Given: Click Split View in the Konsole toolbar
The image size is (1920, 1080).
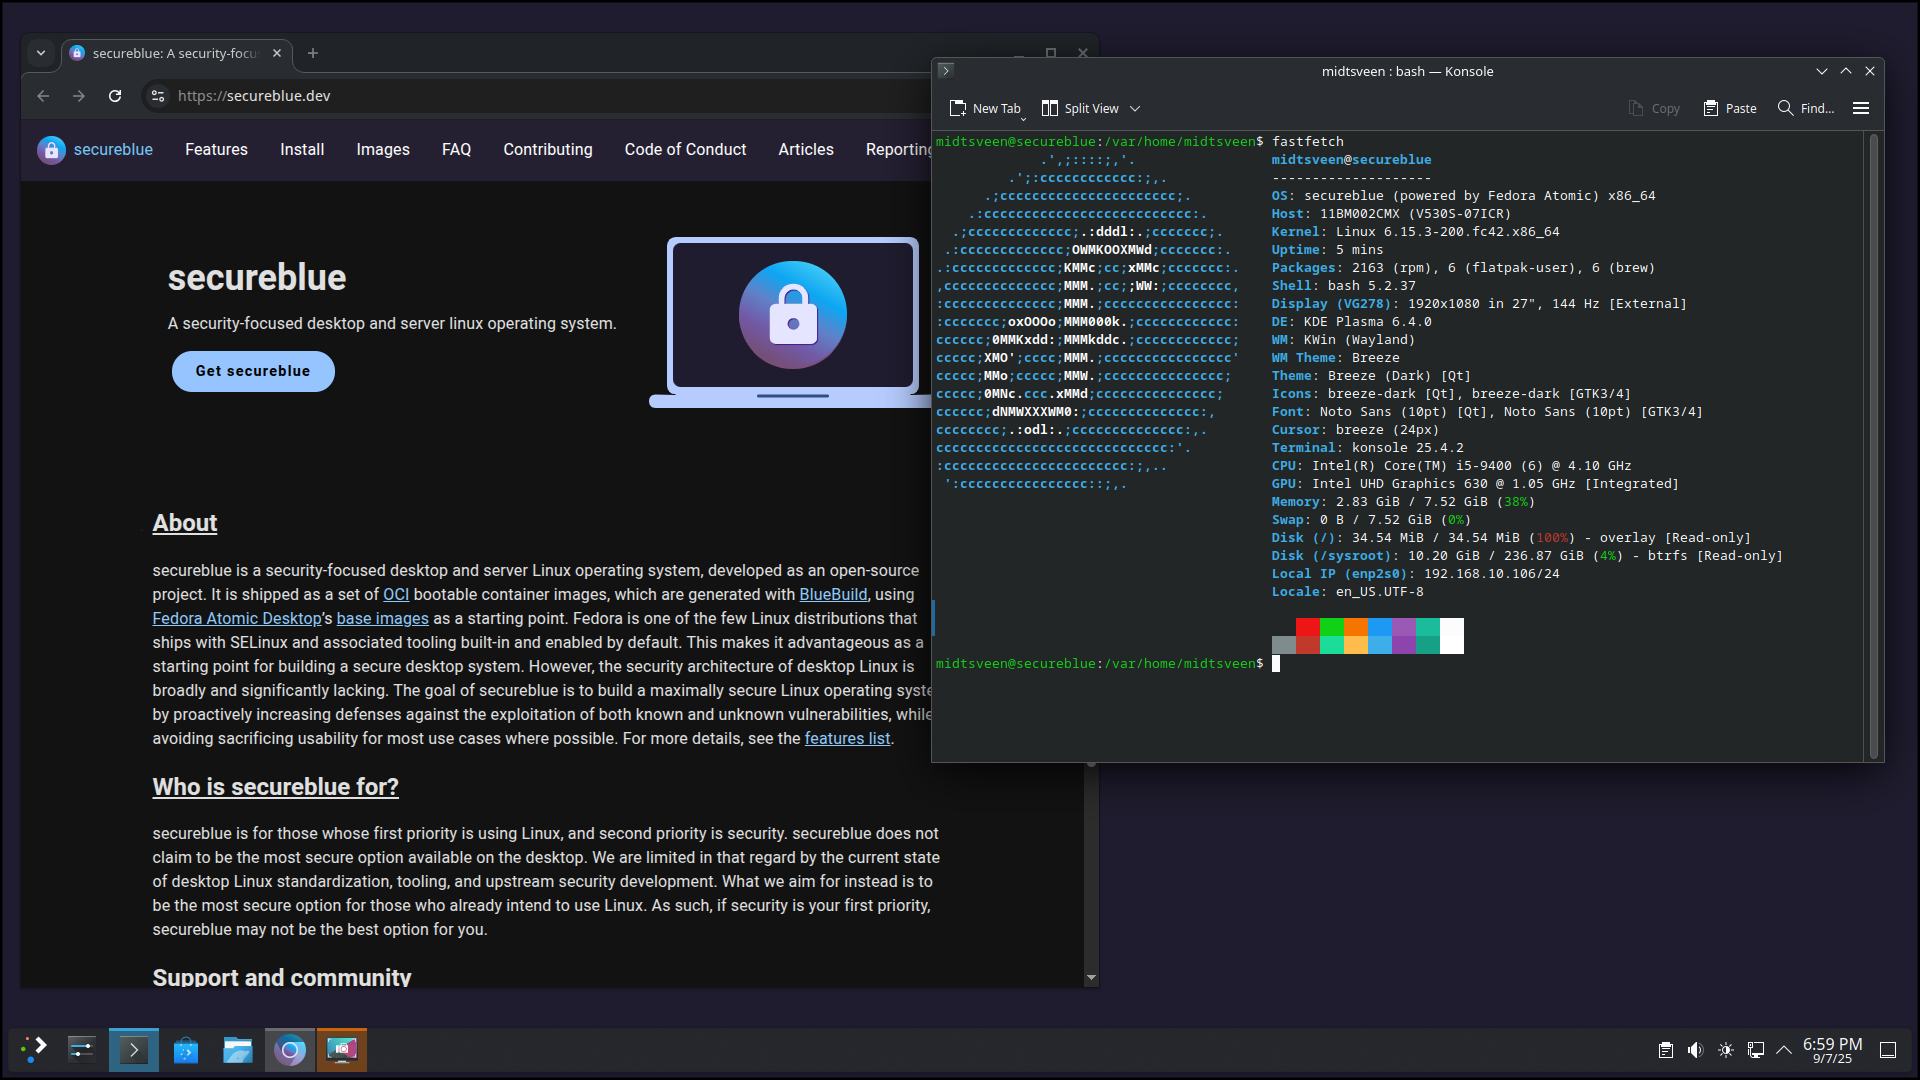Looking at the screenshot, I should pos(1080,108).
